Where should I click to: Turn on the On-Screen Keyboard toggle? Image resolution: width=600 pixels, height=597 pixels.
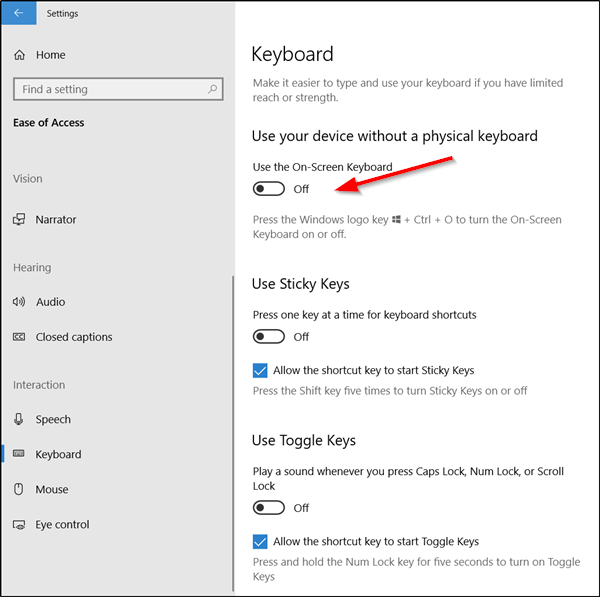269,189
